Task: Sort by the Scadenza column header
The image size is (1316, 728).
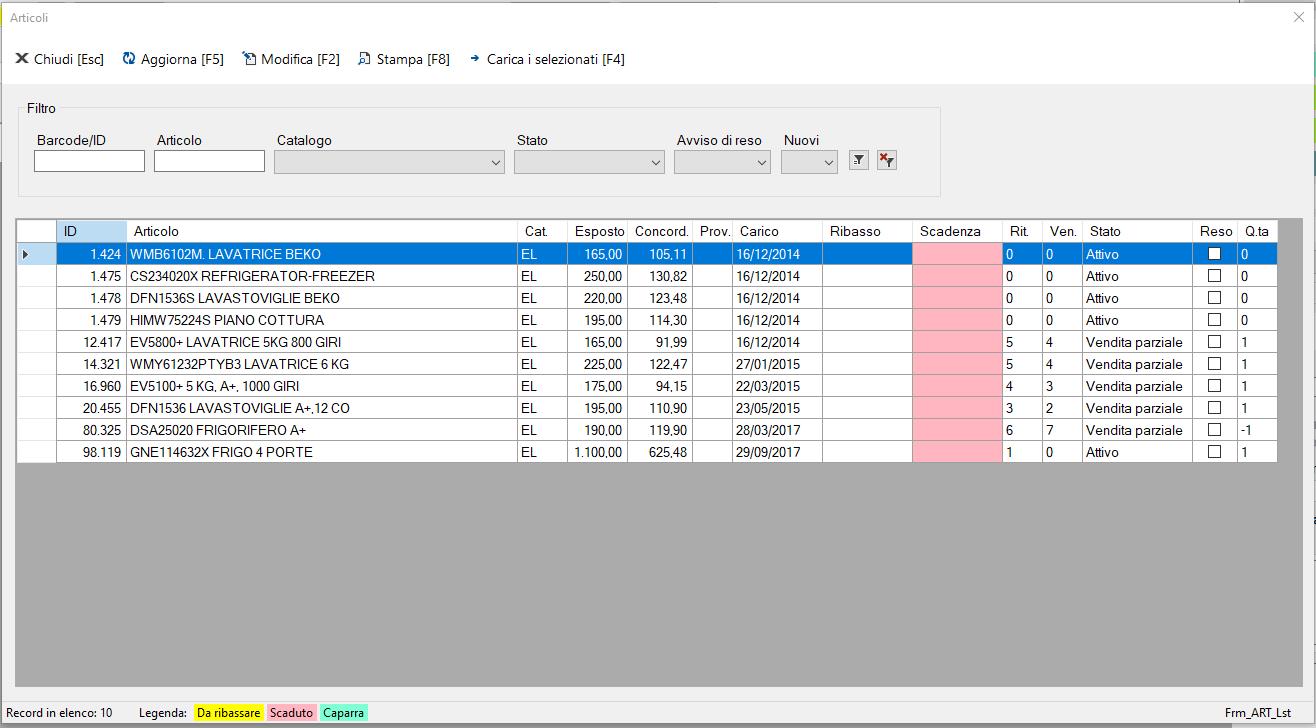Action: pyautogui.click(x=958, y=232)
